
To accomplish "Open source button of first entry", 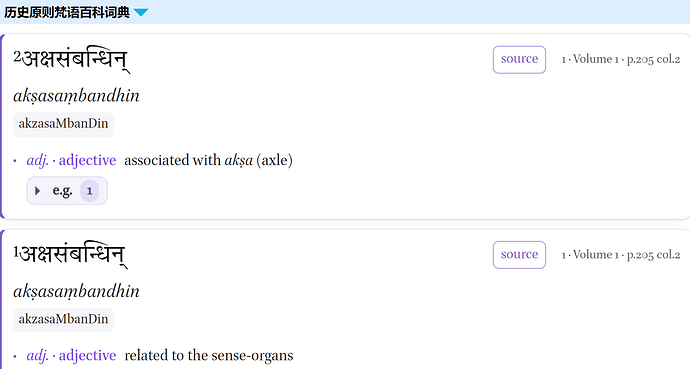I will point(519,59).
